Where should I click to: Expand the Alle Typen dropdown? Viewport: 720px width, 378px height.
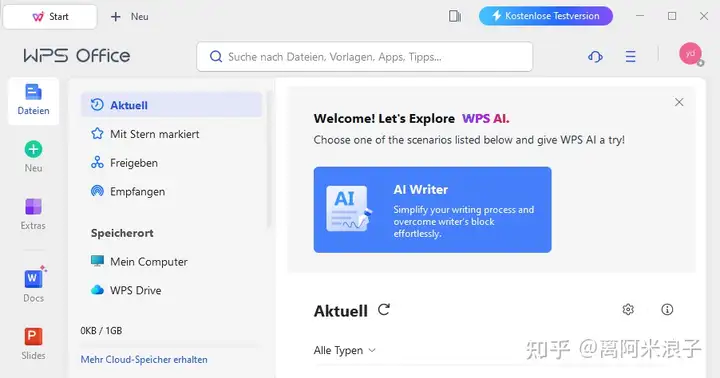345,350
